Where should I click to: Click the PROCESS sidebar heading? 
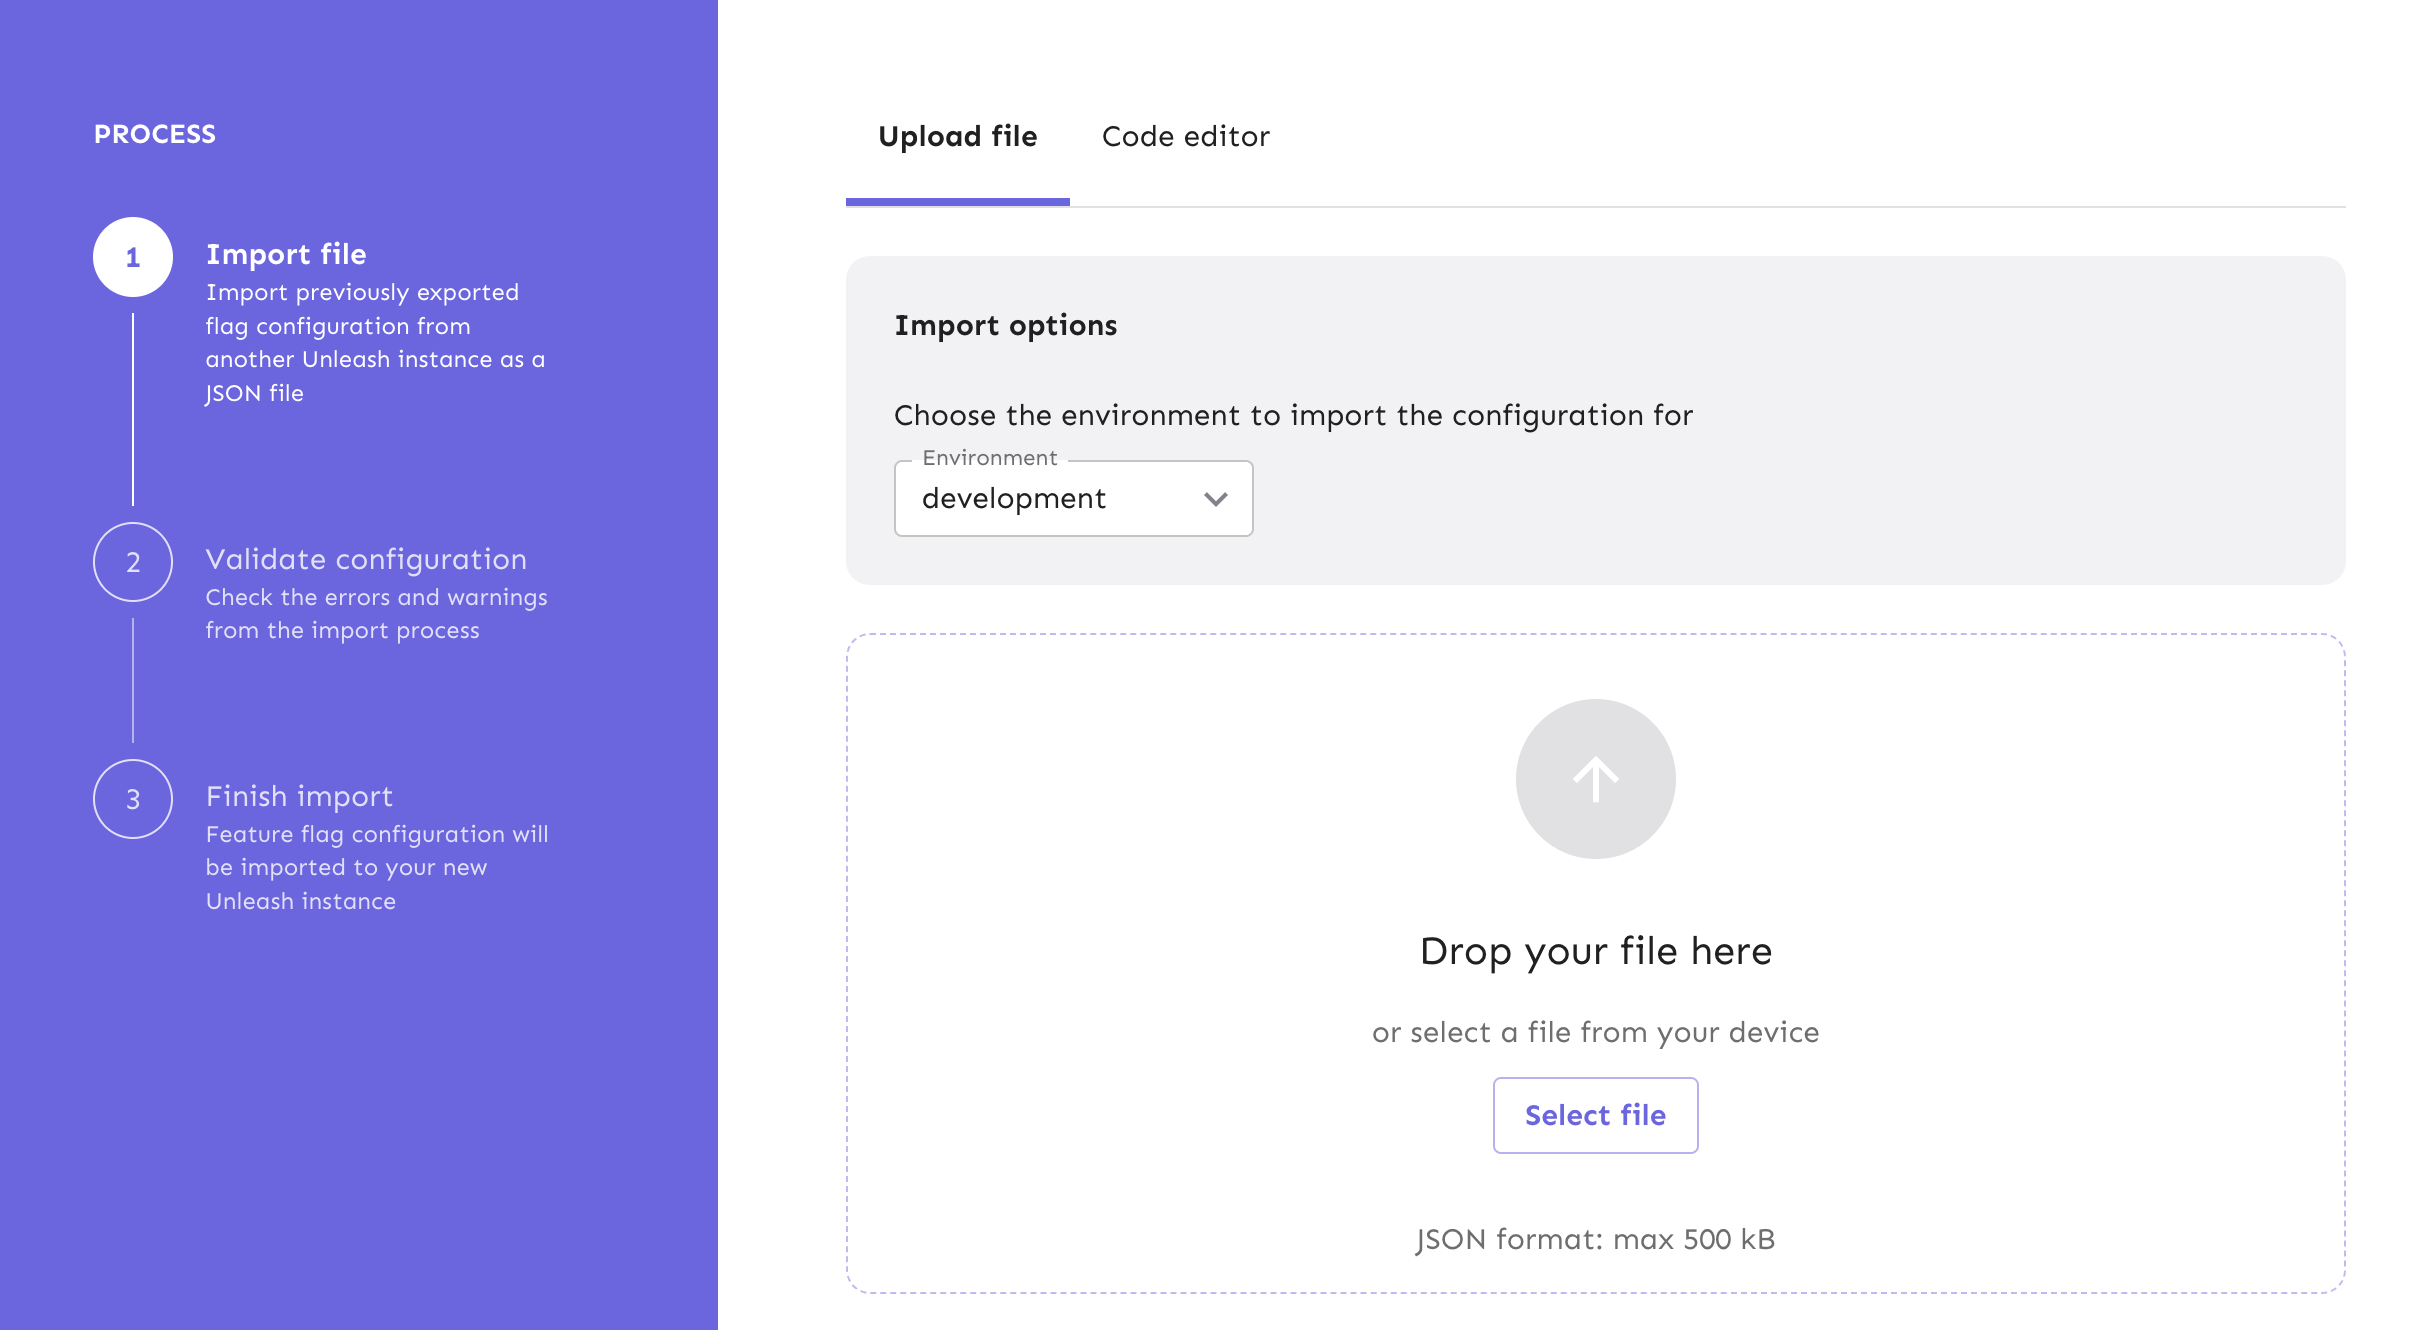click(x=155, y=133)
